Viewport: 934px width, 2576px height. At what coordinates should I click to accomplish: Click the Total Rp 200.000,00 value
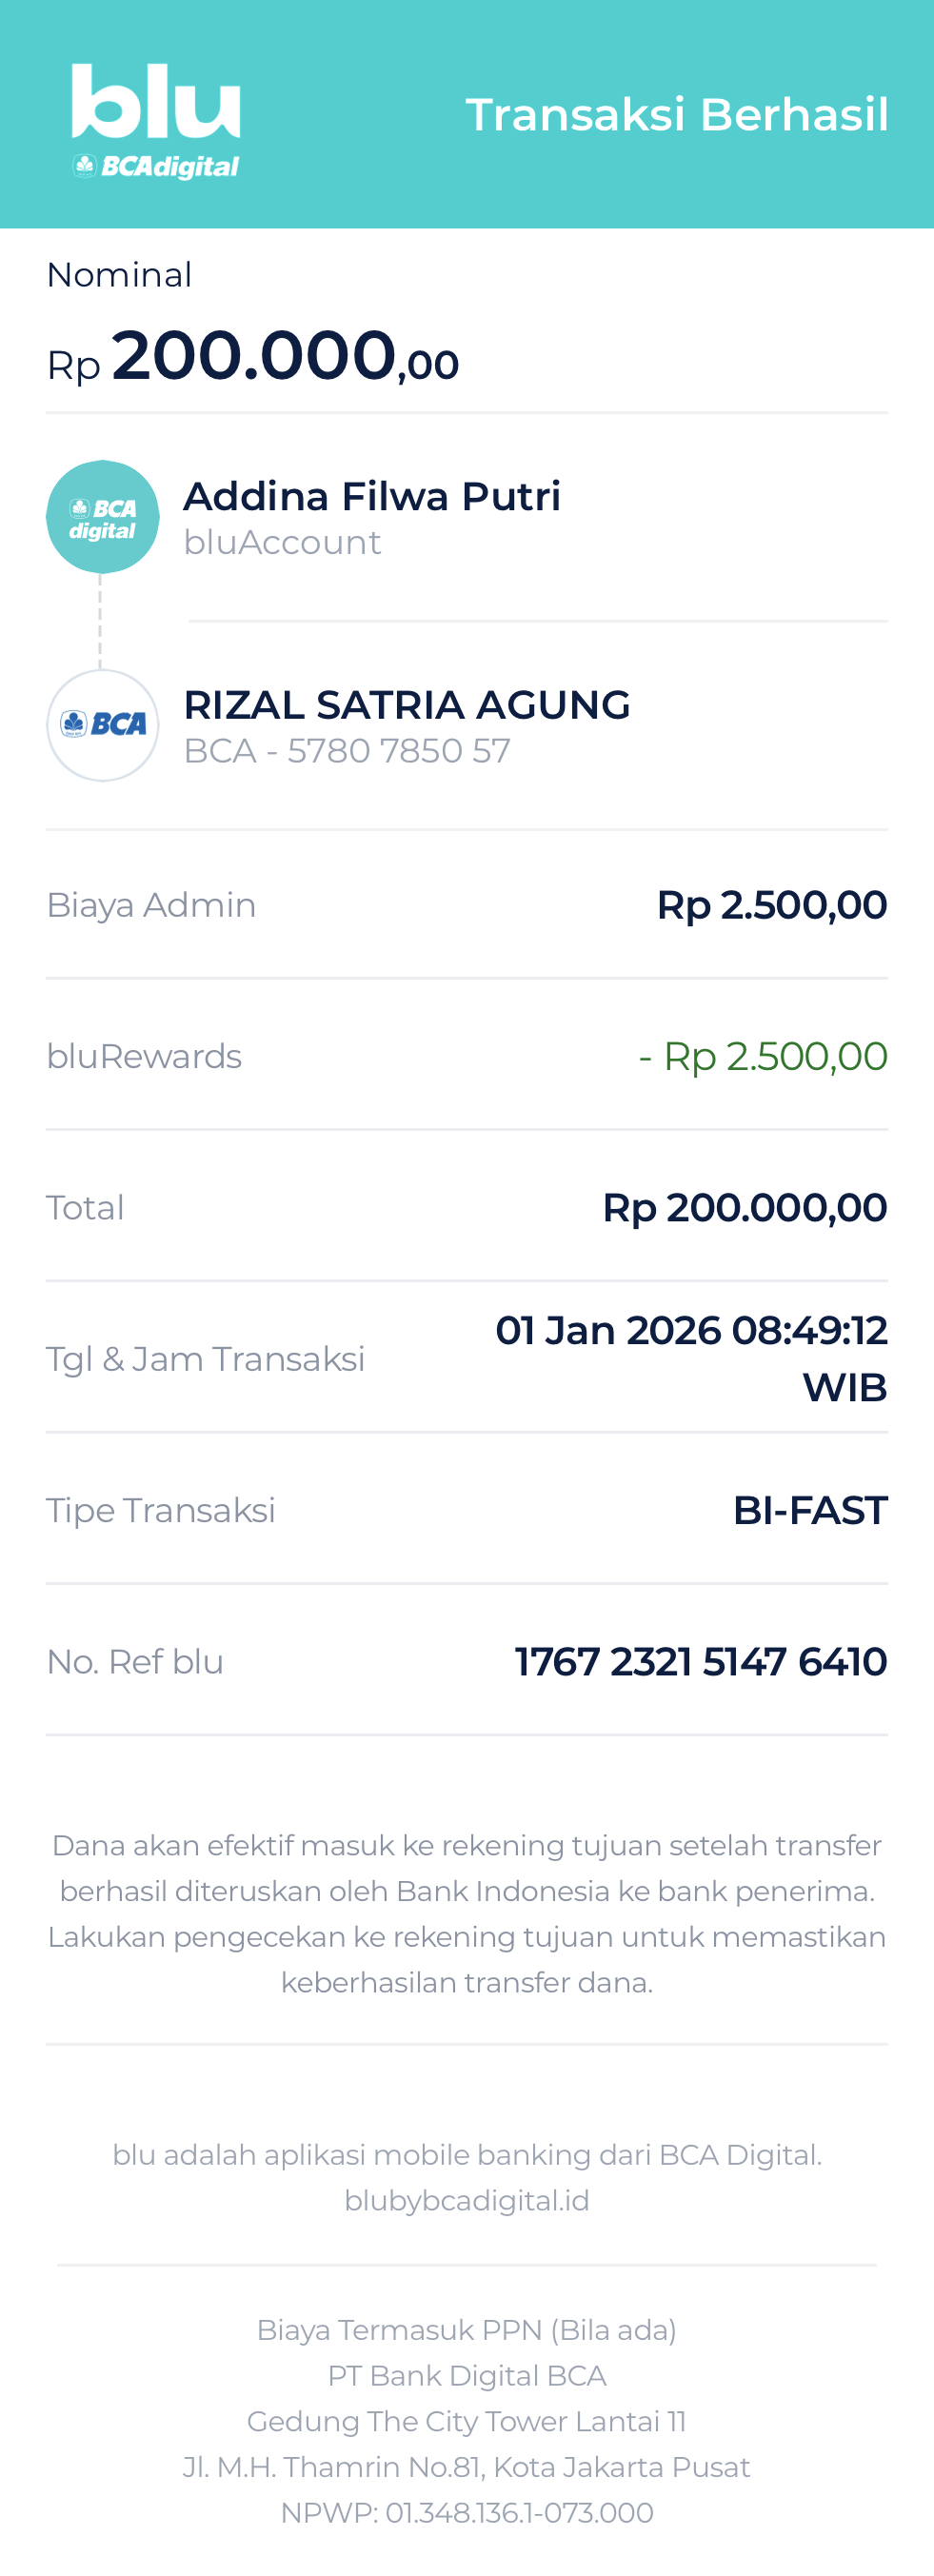[744, 1208]
